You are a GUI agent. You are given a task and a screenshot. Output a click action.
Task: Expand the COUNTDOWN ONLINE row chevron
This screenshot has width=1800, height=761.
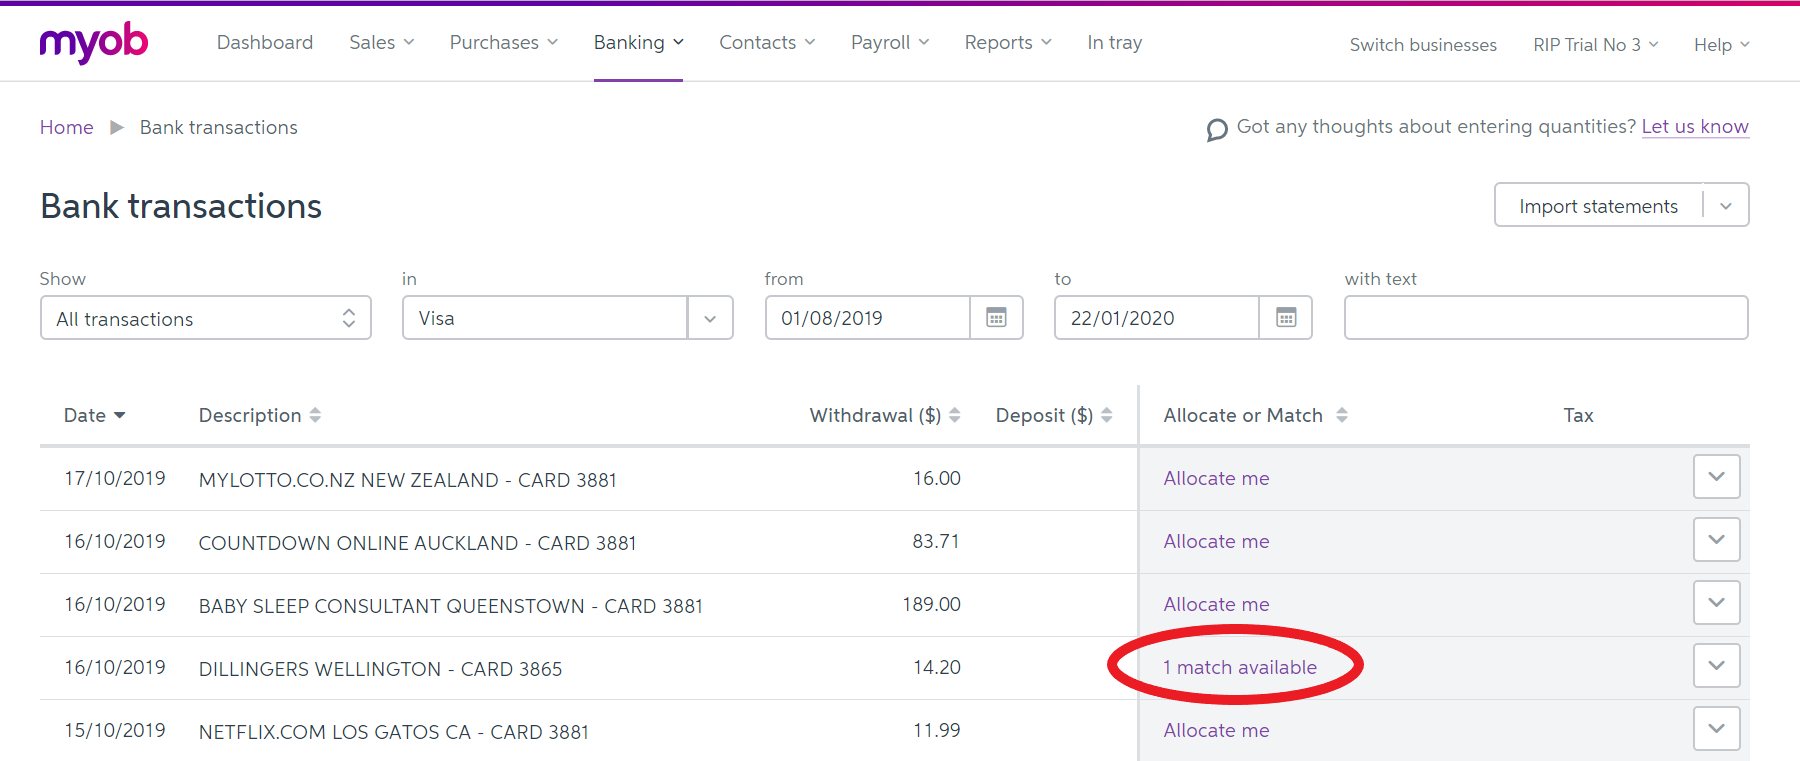point(1717,540)
